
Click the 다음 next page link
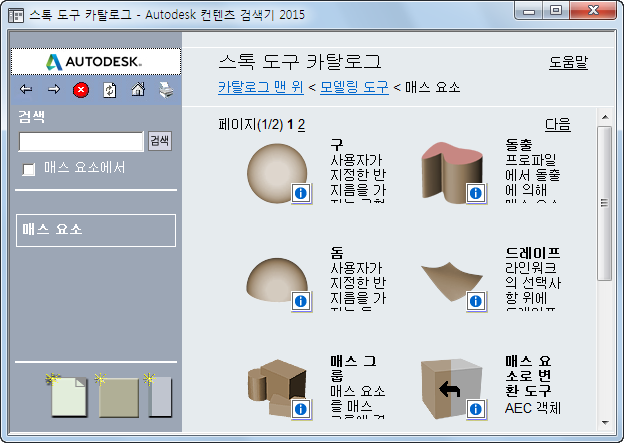pyautogui.click(x=558, y=125)
